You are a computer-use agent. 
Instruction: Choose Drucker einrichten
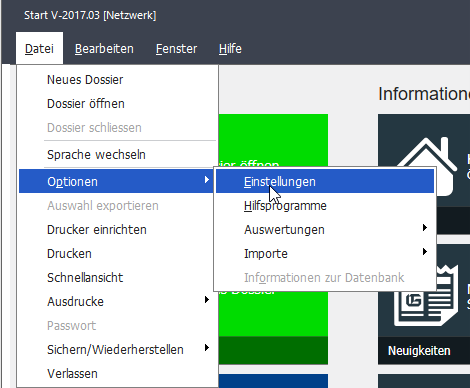(117, 230)
